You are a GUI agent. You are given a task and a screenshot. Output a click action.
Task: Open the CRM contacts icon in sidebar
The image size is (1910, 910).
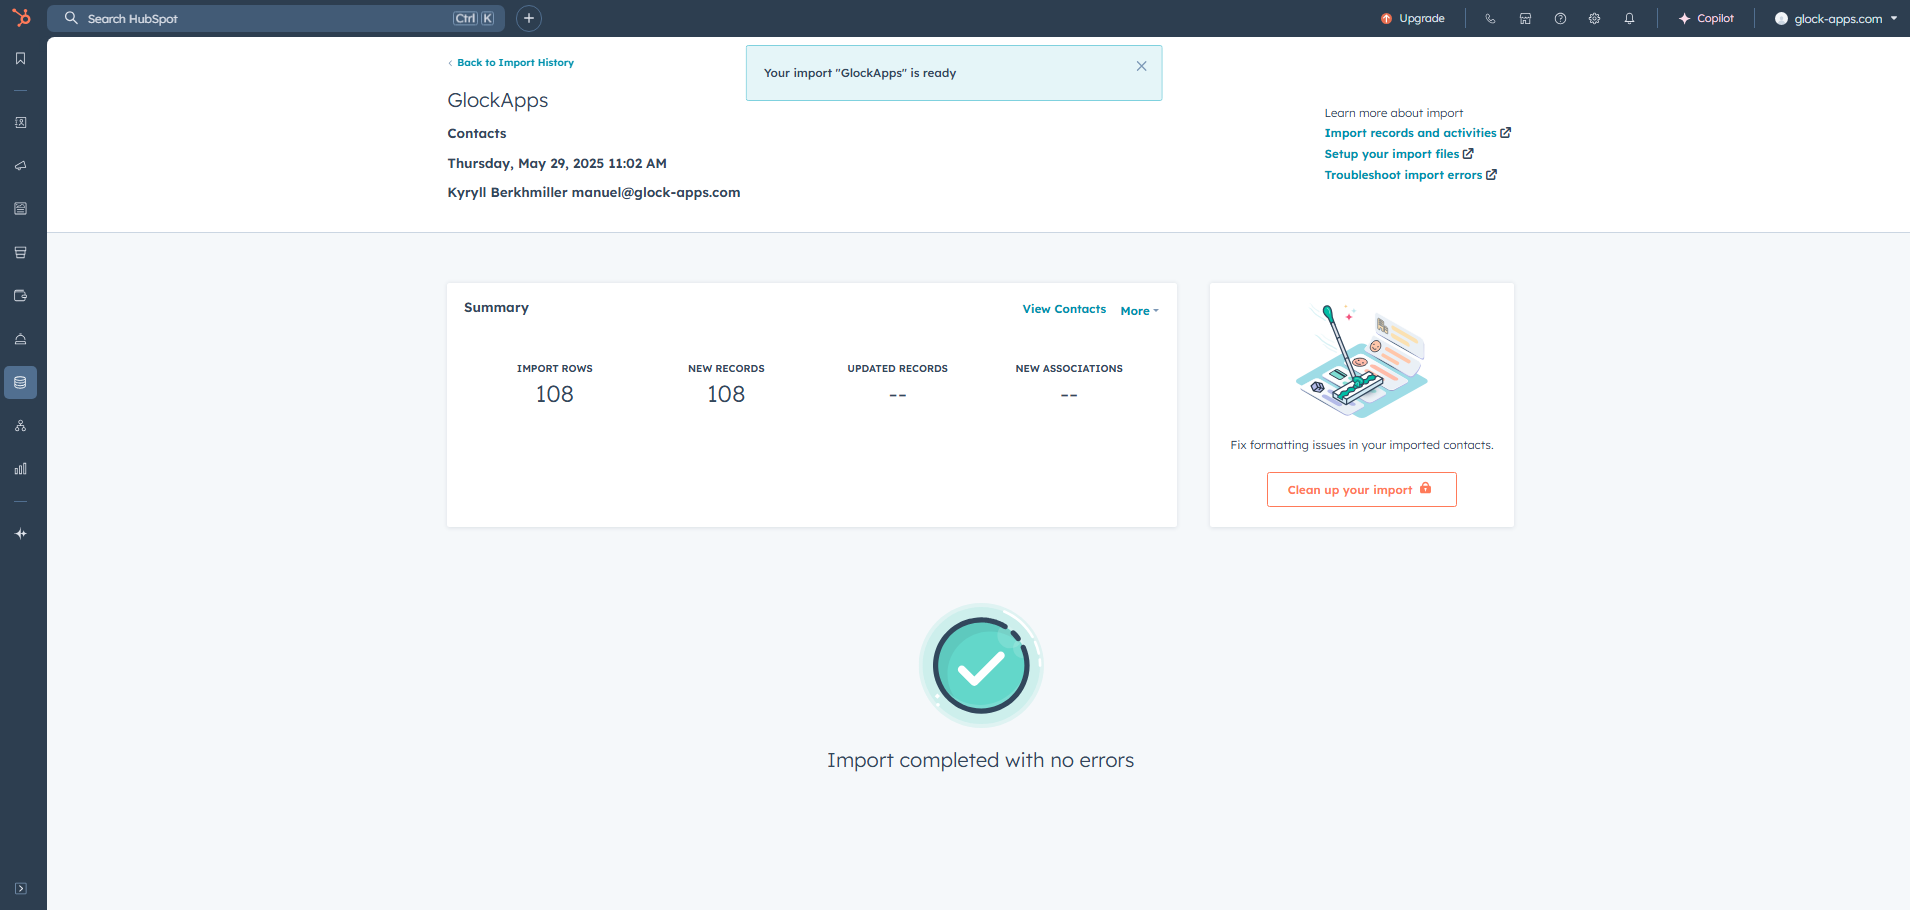[x=20, y=122]
